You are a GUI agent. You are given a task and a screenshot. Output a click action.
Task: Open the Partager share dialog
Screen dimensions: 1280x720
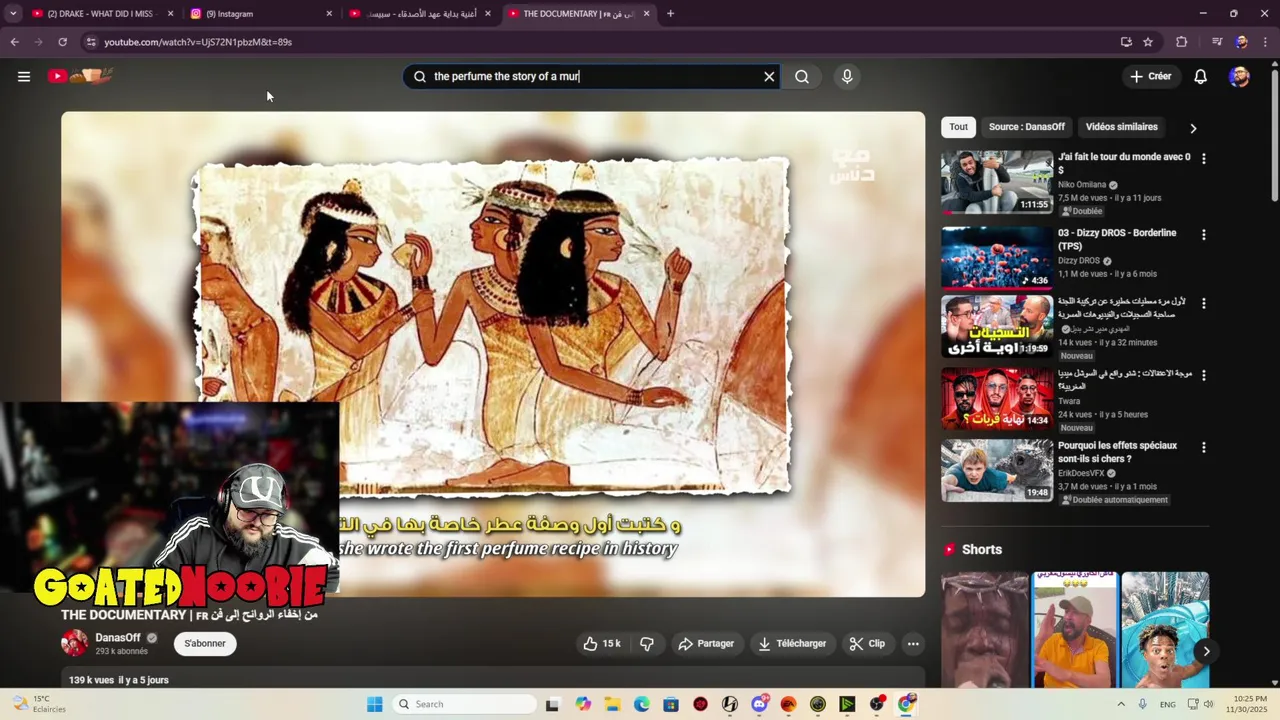[x=706, y=643]
